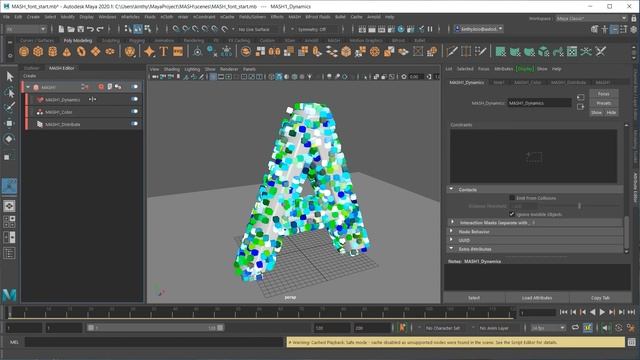Click the Hide button in Attribute Editor
640x360 pixels.
tap(611, 113)
